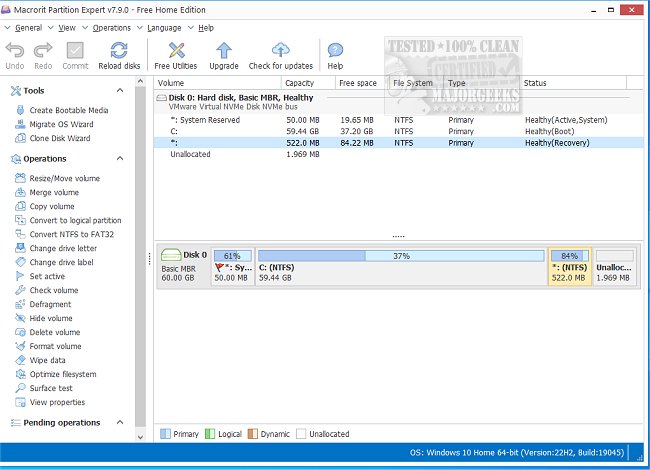
Task: Click Format volume in the sidebar
Action: point(55,346)
